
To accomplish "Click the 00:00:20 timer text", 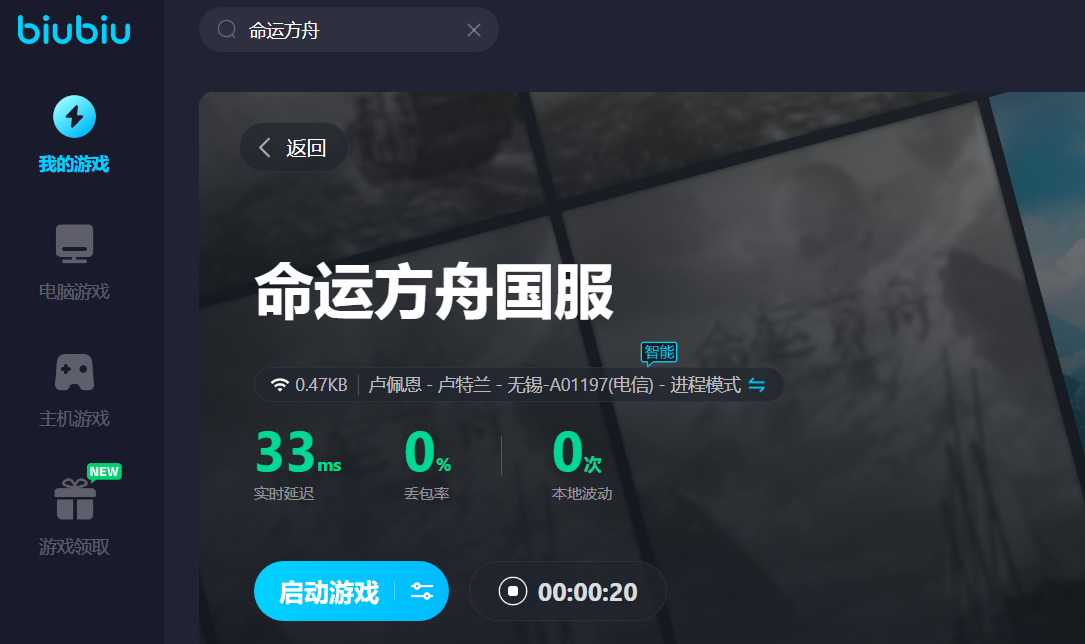I will pos(587,592).
